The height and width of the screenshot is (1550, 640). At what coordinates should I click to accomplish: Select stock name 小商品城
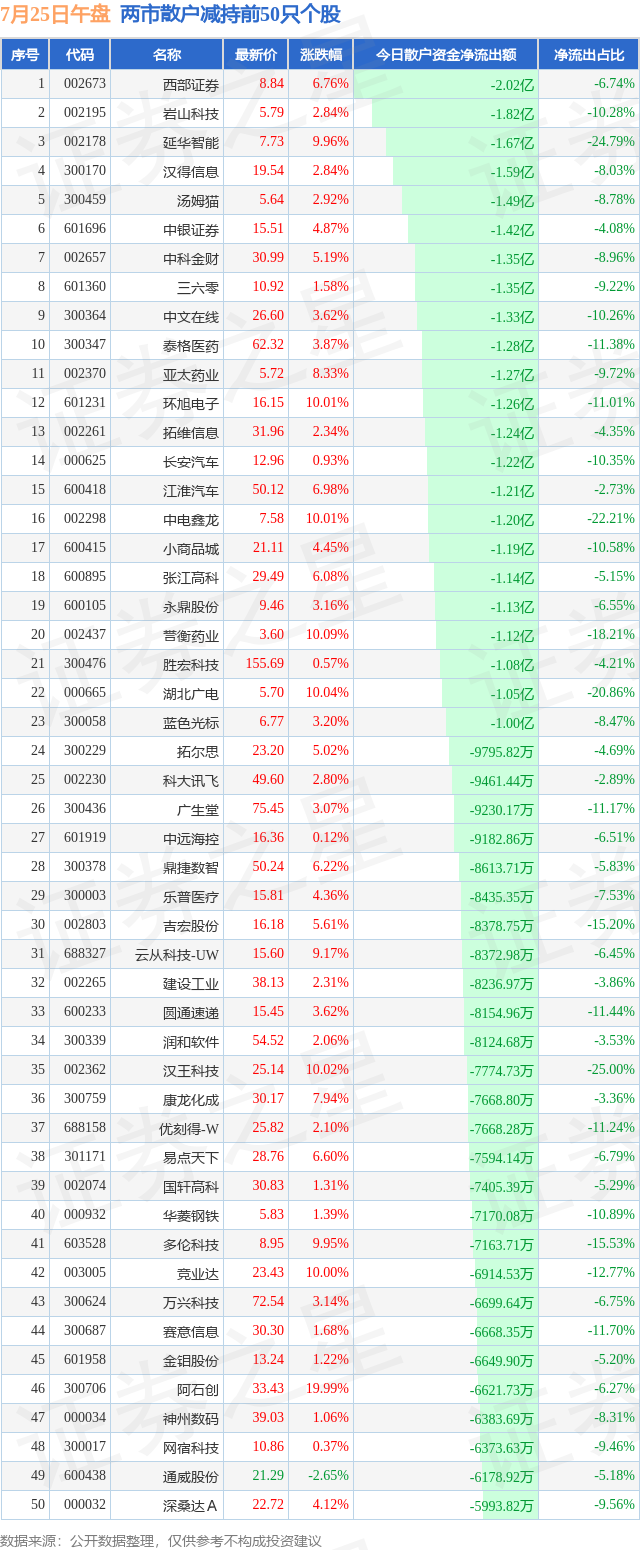click(x=191, y=548)
